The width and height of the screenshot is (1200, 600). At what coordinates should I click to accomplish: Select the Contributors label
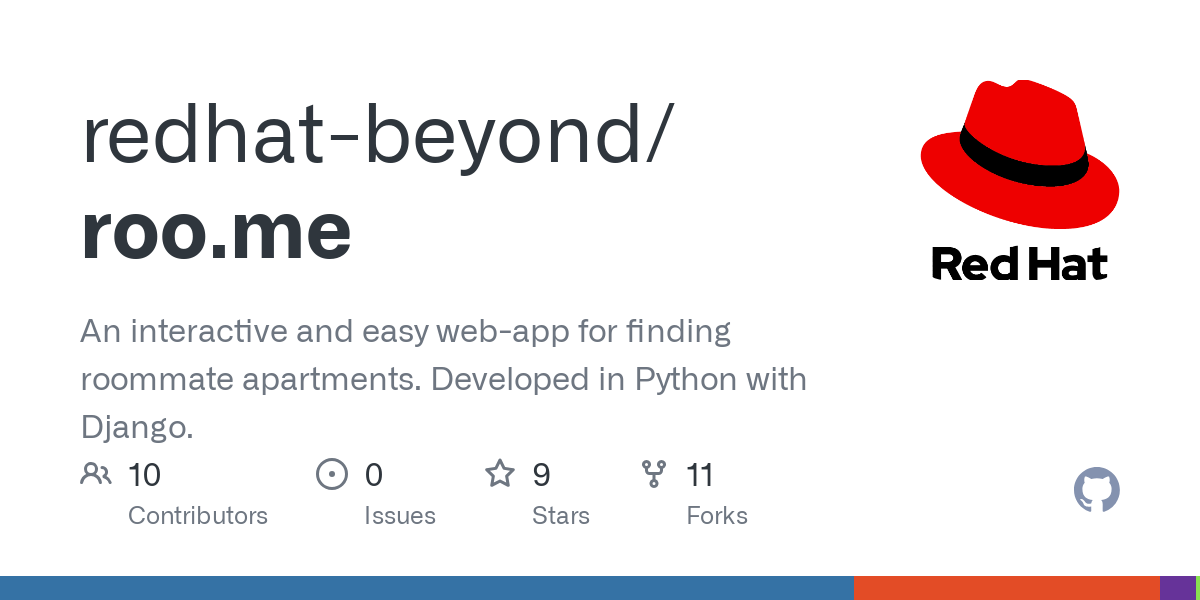click(x=198, y=516)
